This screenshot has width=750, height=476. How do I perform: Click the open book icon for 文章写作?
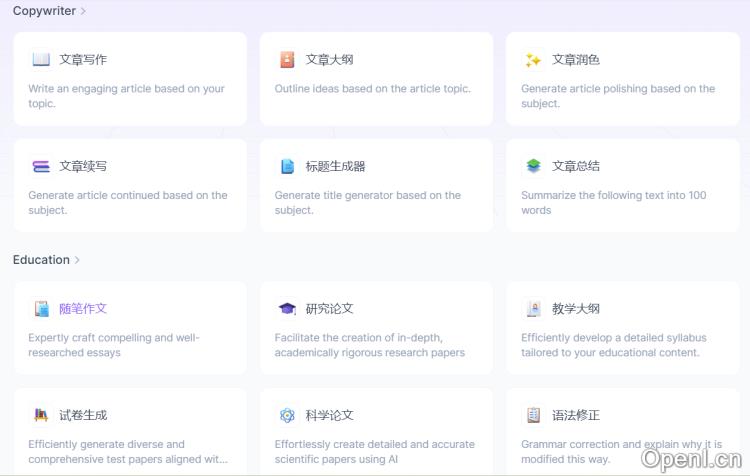(x=41, y=60)
